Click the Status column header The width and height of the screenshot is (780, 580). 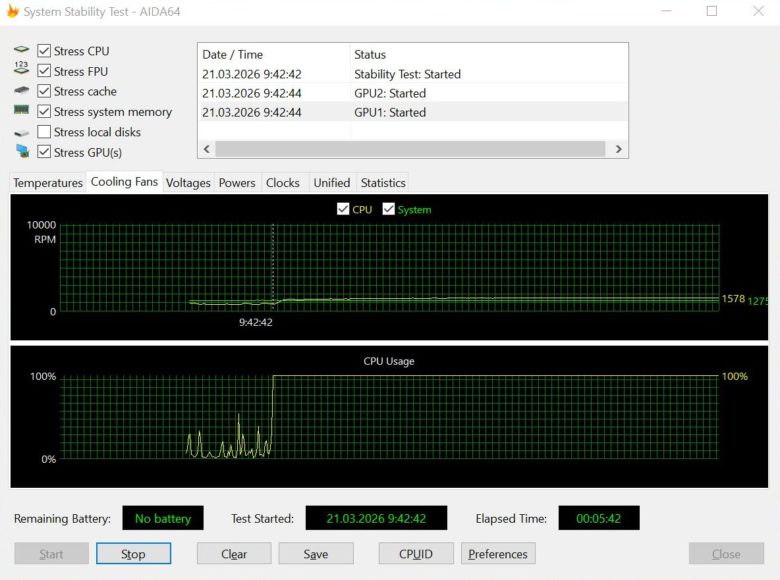tap(489, 54)
